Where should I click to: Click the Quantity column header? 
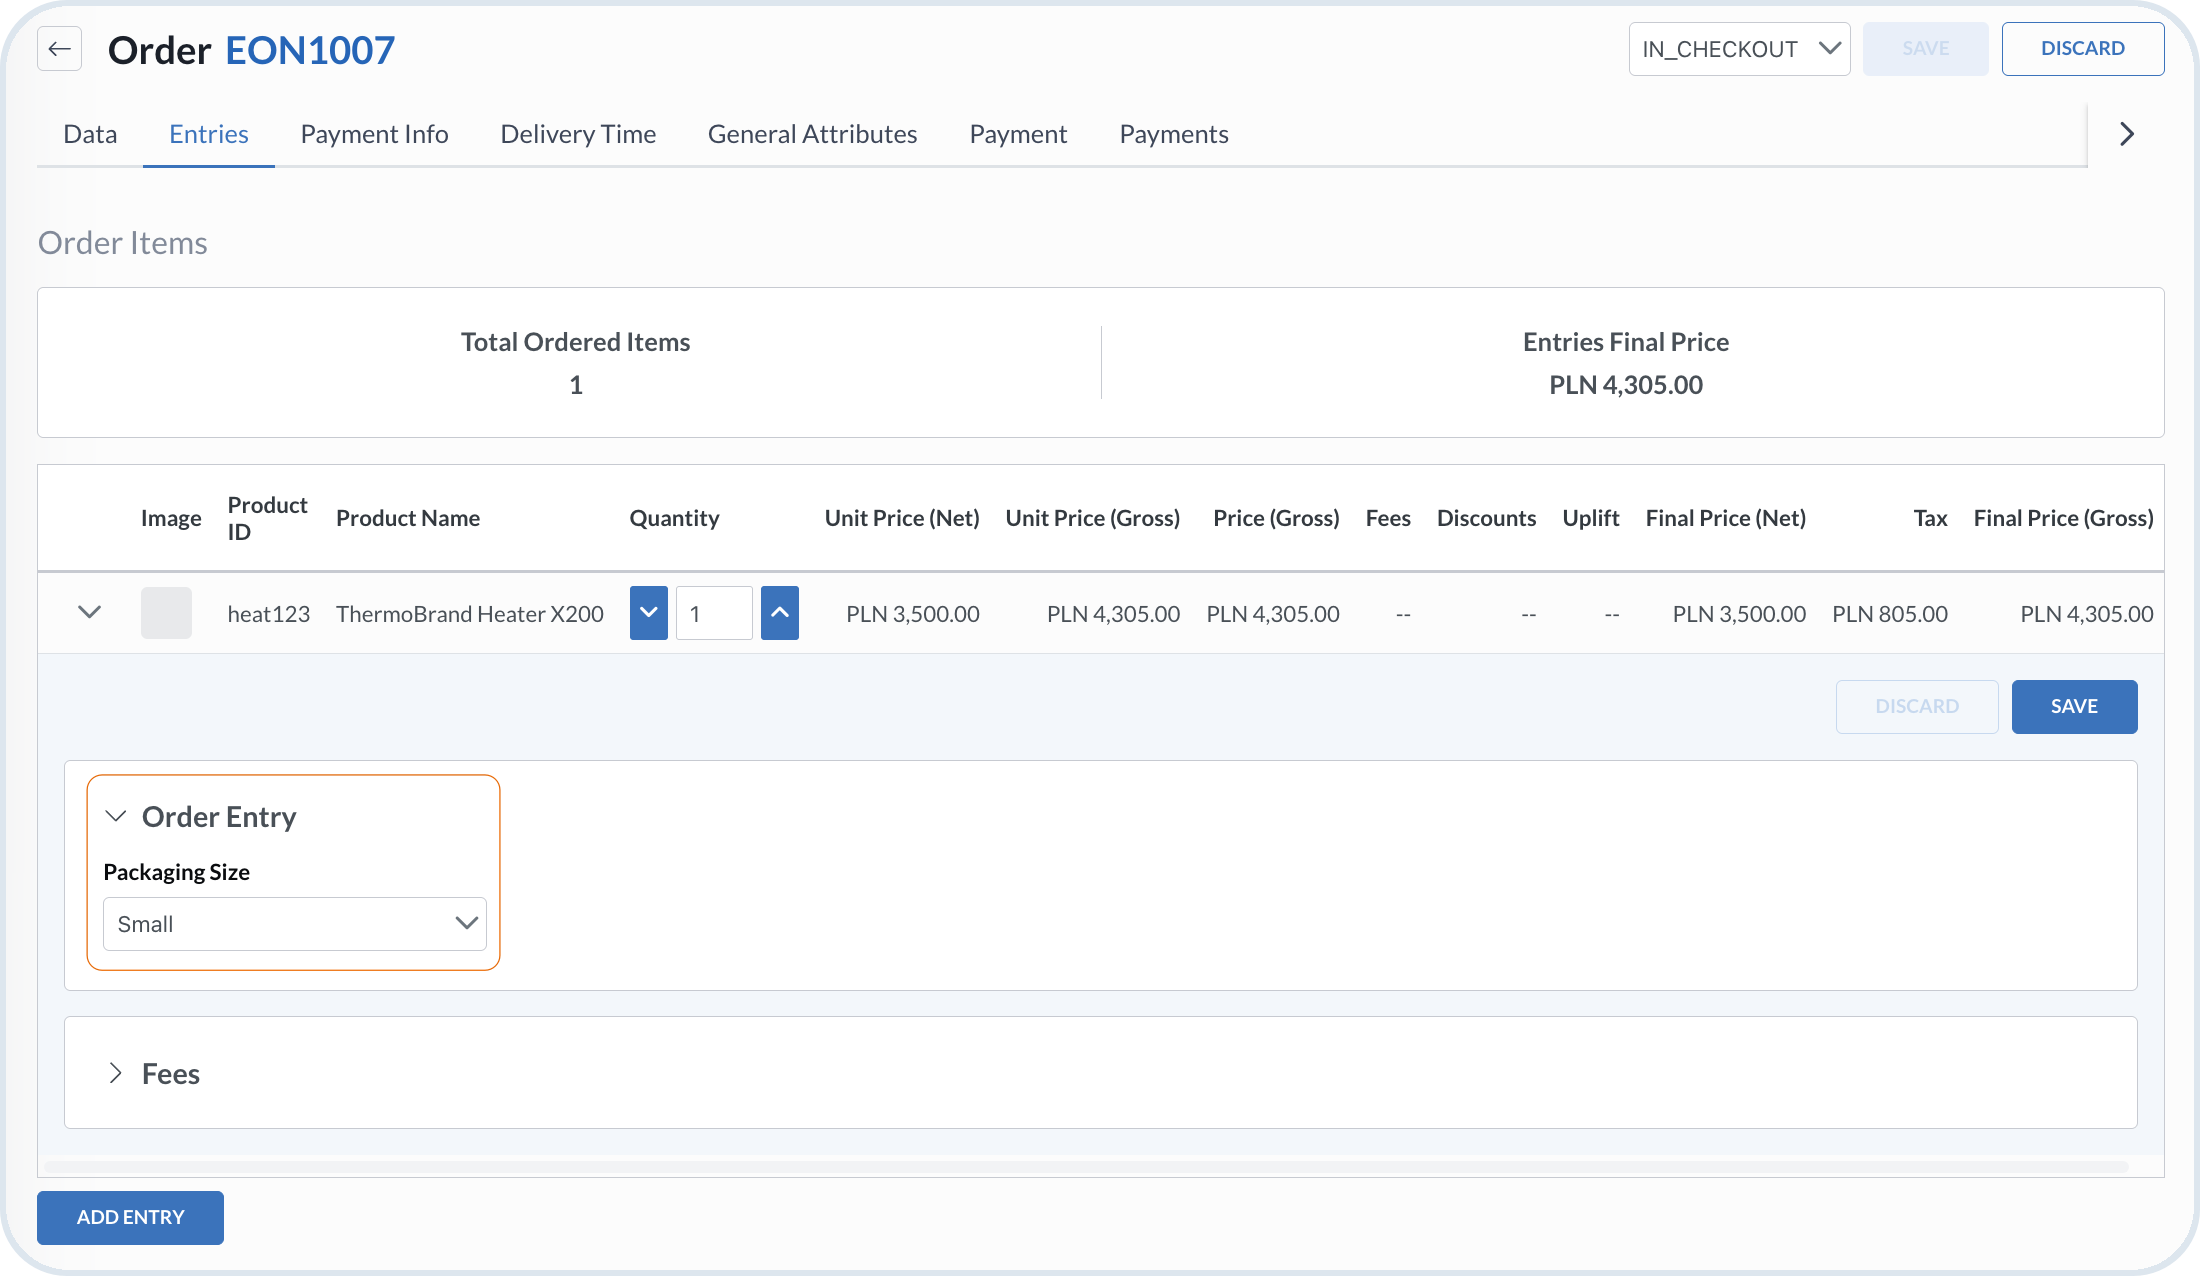(x=675, y=518)
